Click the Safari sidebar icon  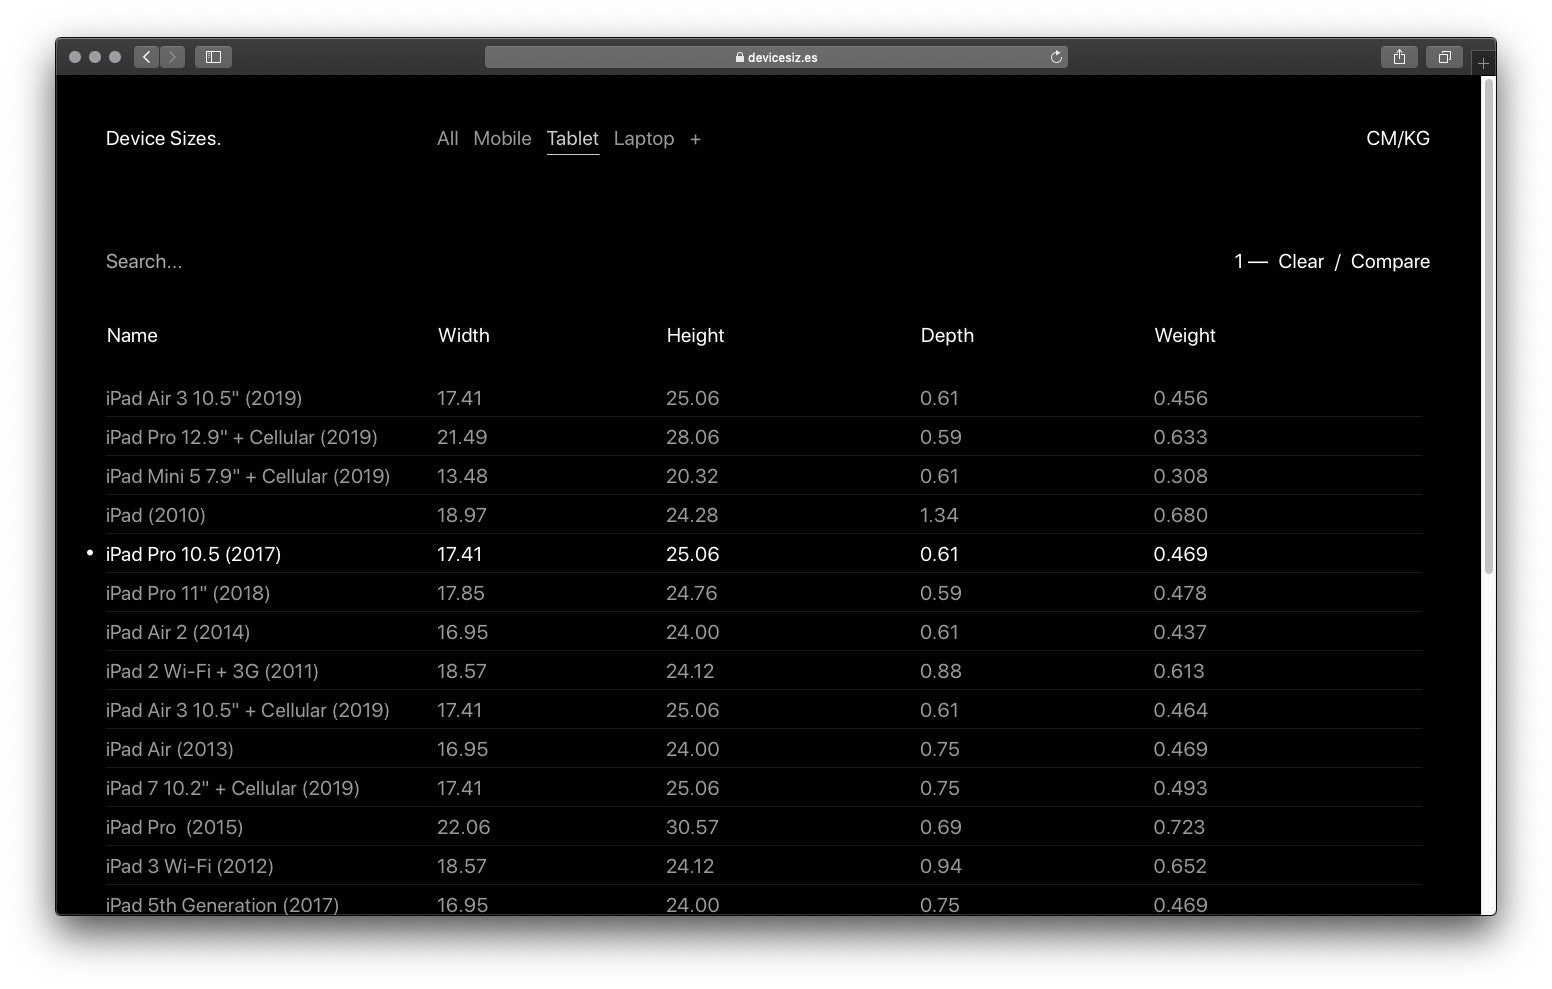pyautogui.click(x=212, y=57)
